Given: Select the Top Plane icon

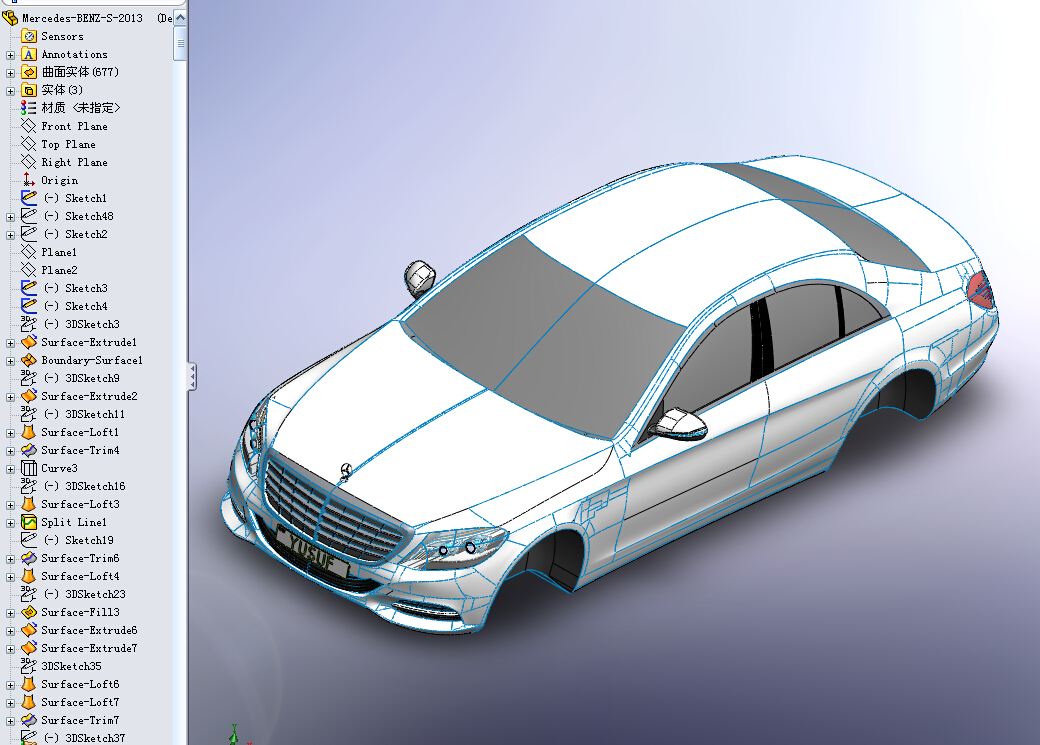Looking at the screenshot, I should click(29, 144).
